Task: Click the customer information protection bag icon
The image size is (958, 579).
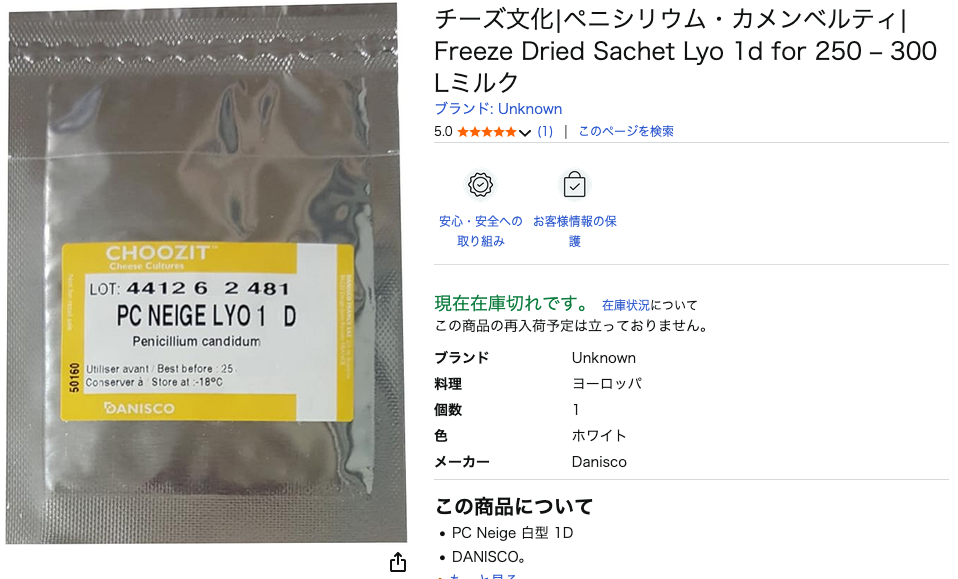Action: pos(574,184)
